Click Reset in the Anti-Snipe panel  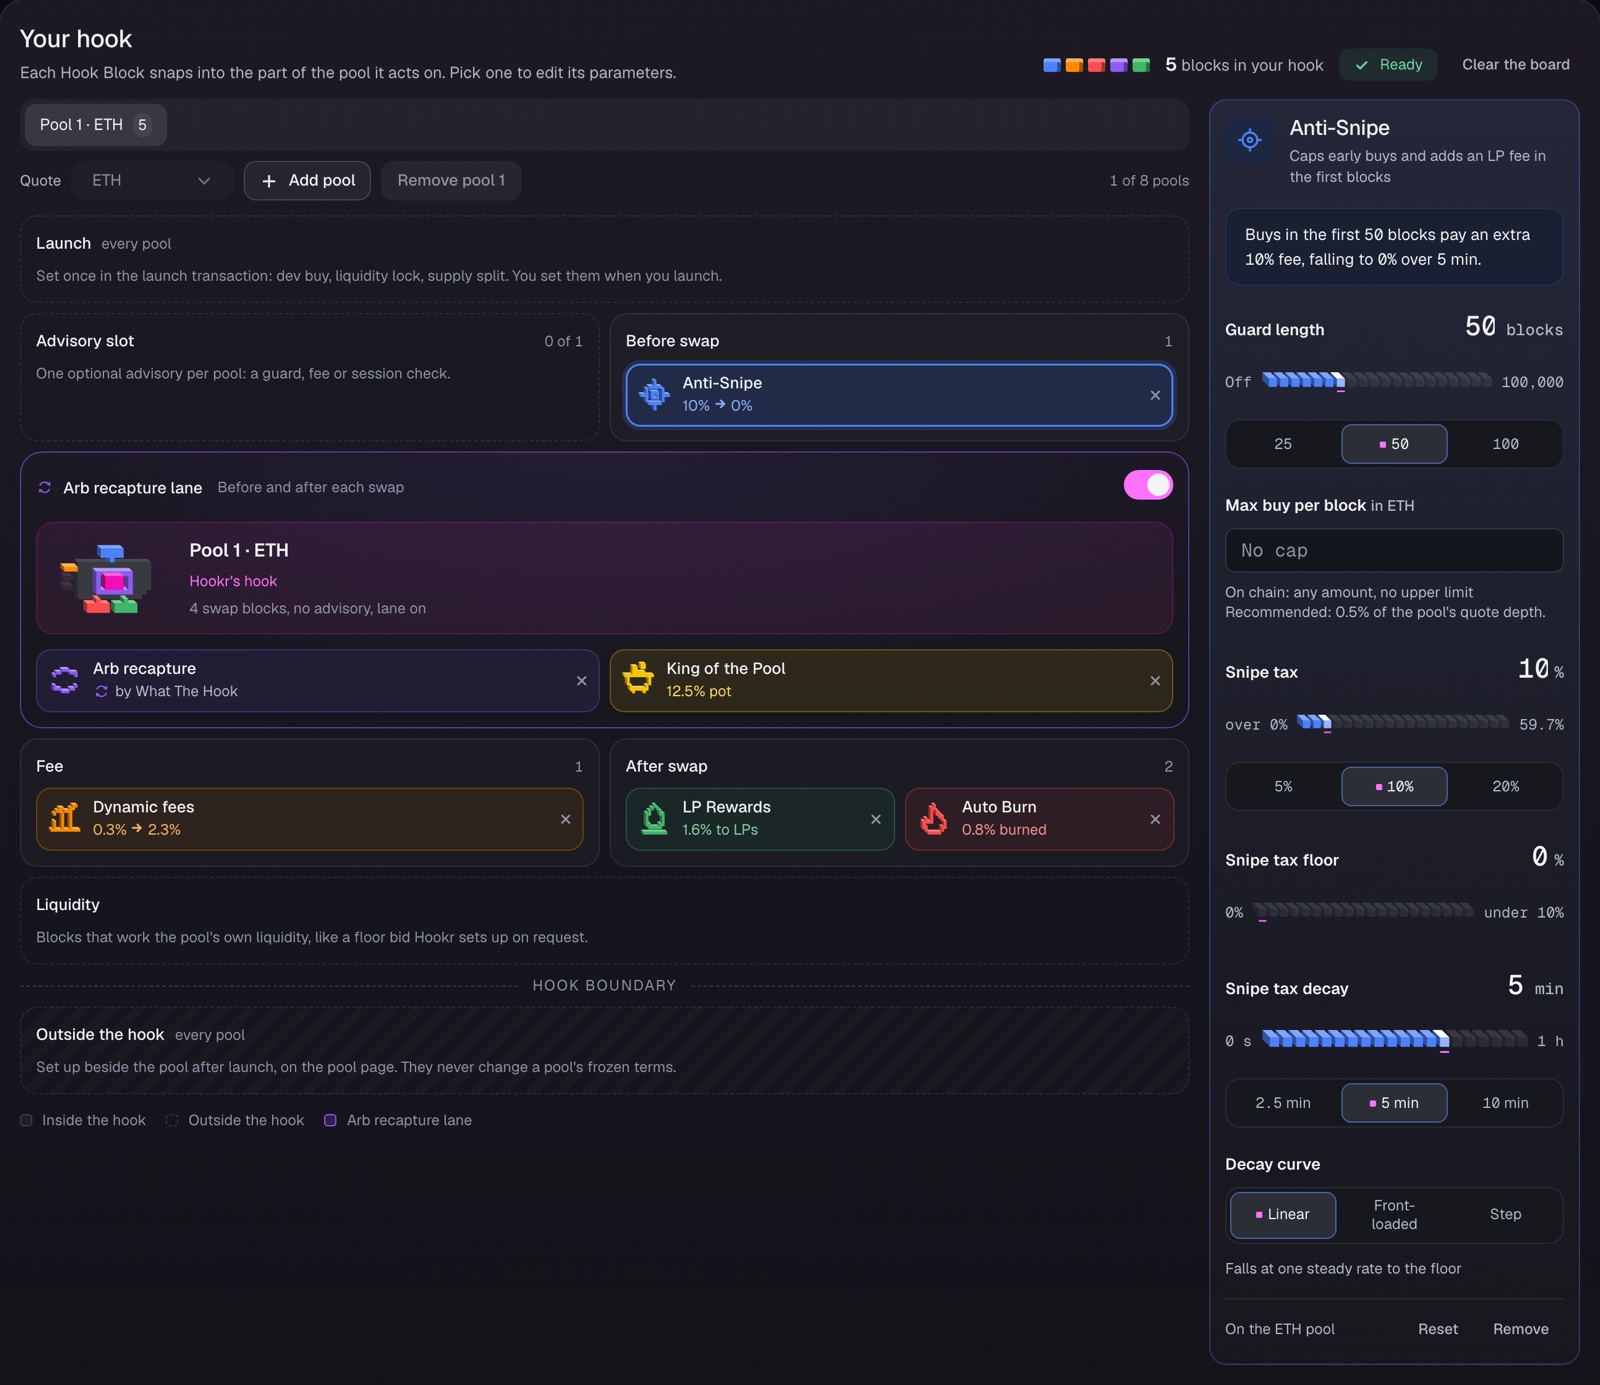tap(1437, 1329)
